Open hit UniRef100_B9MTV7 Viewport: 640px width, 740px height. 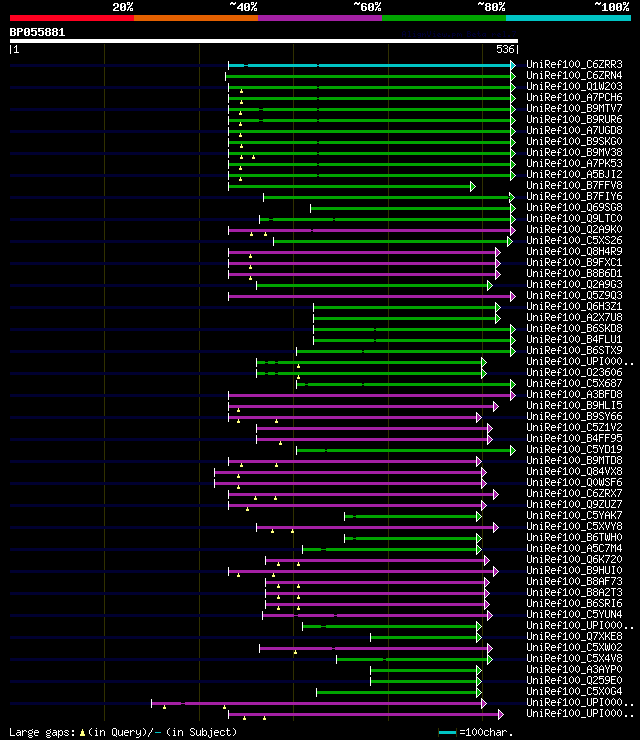[574, 108]
